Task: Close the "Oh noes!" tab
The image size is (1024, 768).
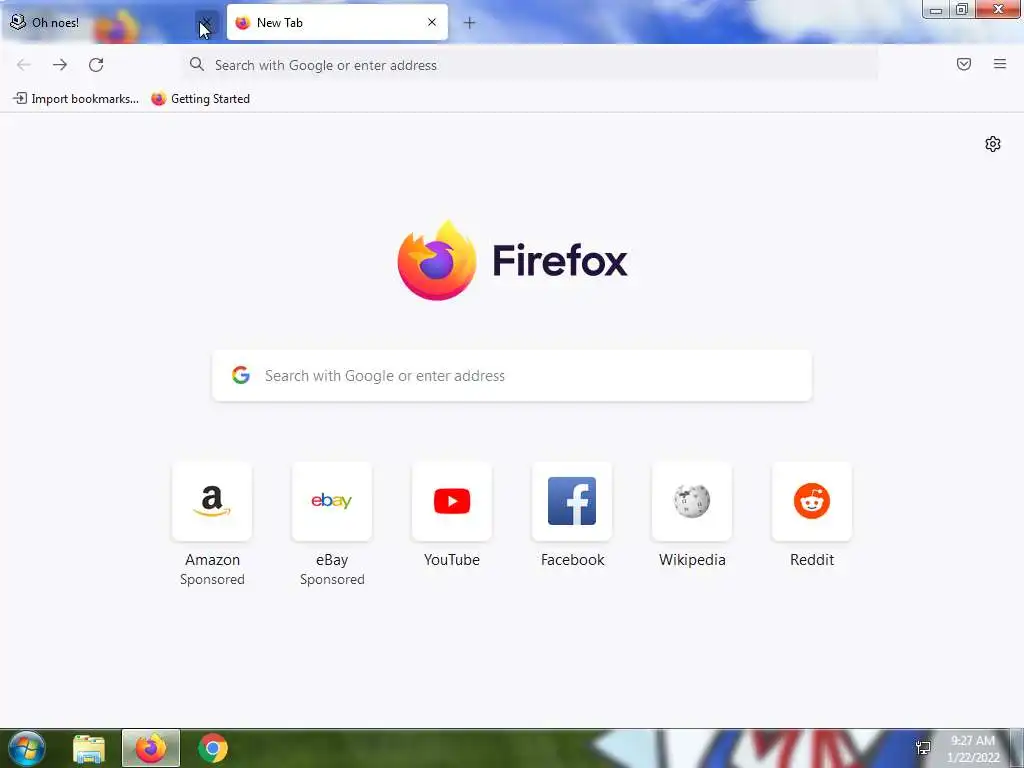Action: [x=207, y=23]
